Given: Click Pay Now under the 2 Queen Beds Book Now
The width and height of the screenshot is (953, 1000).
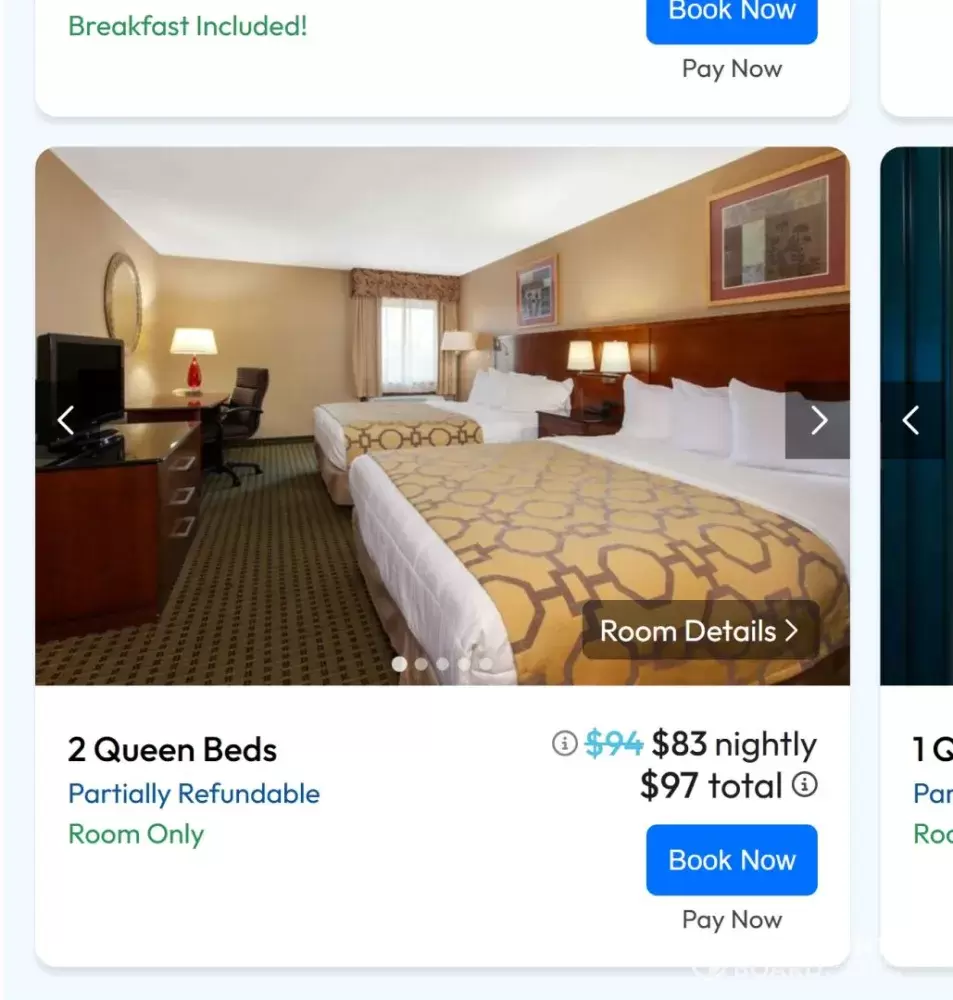Looking at the screenshot, I should pos(732,920).
